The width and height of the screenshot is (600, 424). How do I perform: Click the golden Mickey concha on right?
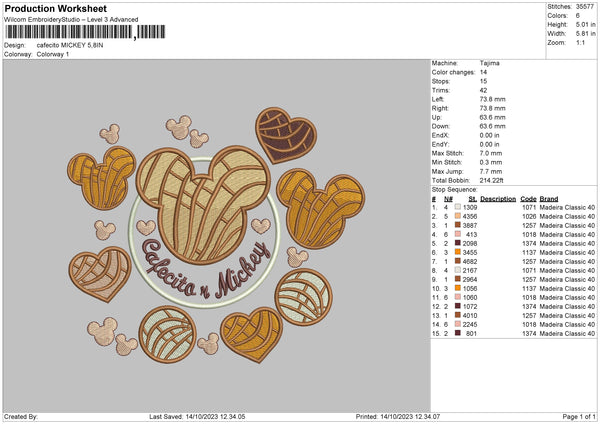(320, 209)
